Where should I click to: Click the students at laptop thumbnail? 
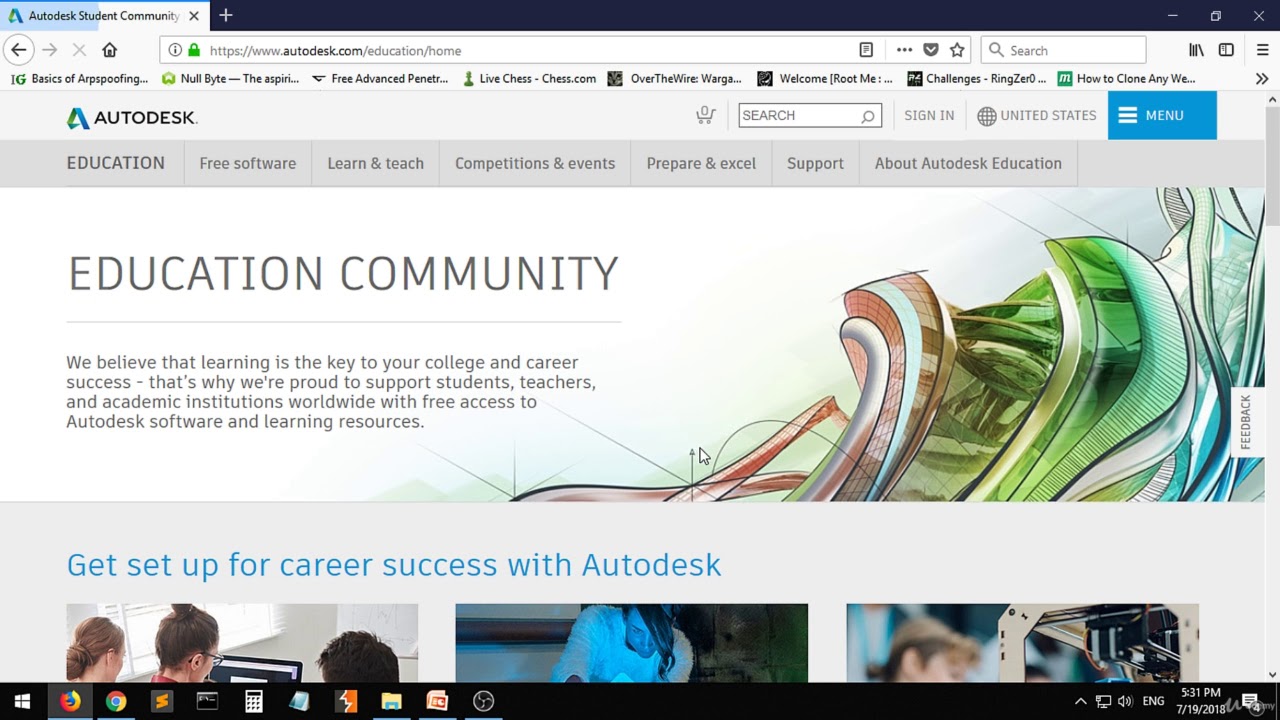pyautogui.click(x=242, y=643)
